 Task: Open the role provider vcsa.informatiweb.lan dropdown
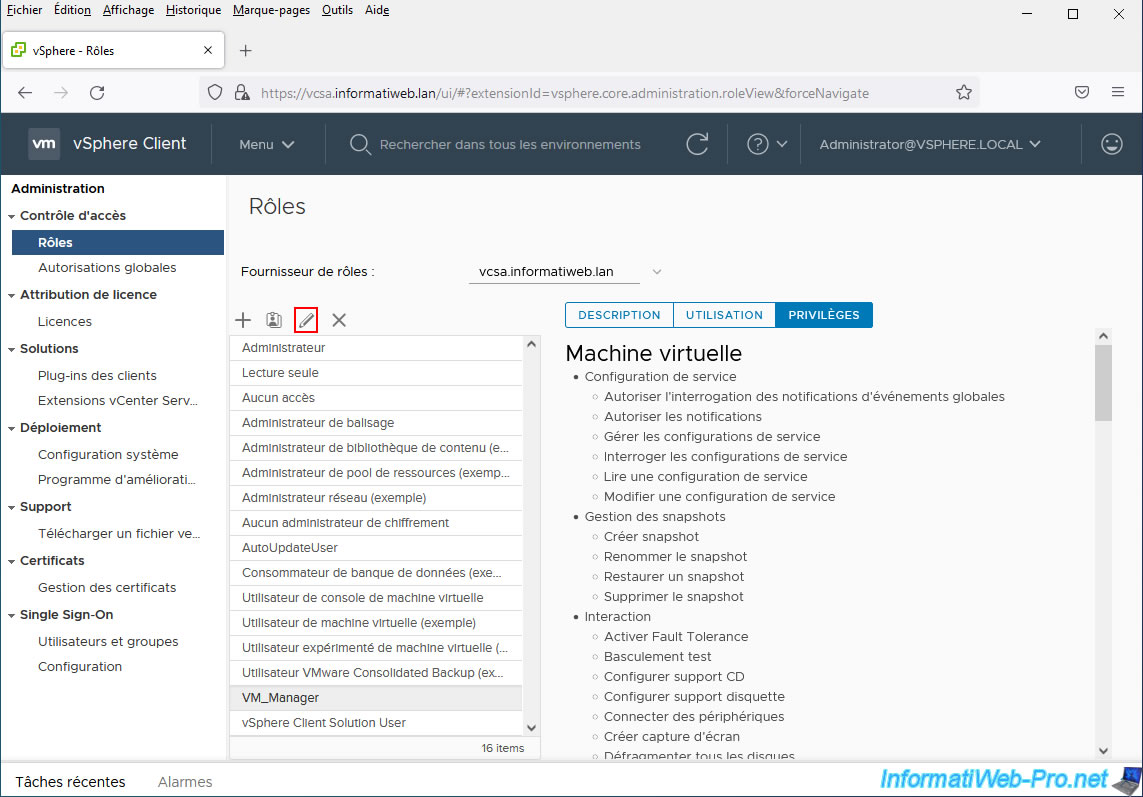(x=566, y=272)
